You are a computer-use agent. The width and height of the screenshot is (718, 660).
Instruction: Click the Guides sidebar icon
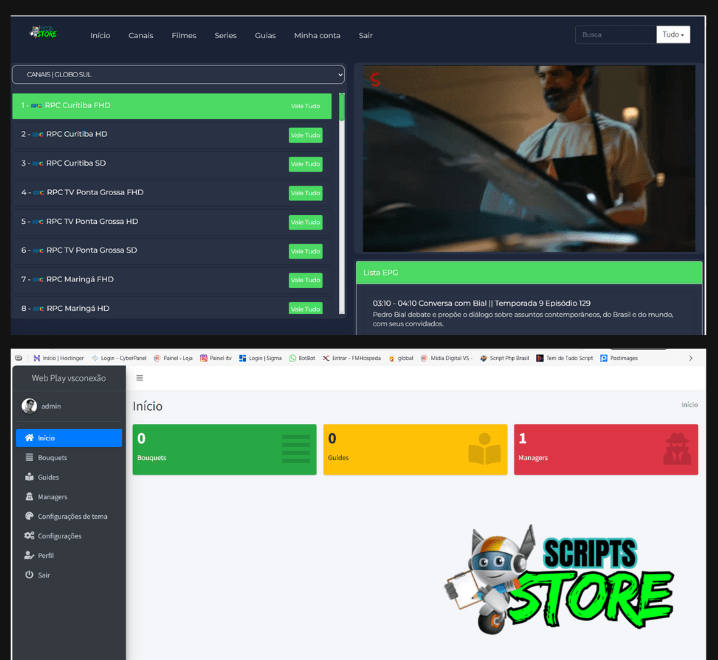point(29,477)
